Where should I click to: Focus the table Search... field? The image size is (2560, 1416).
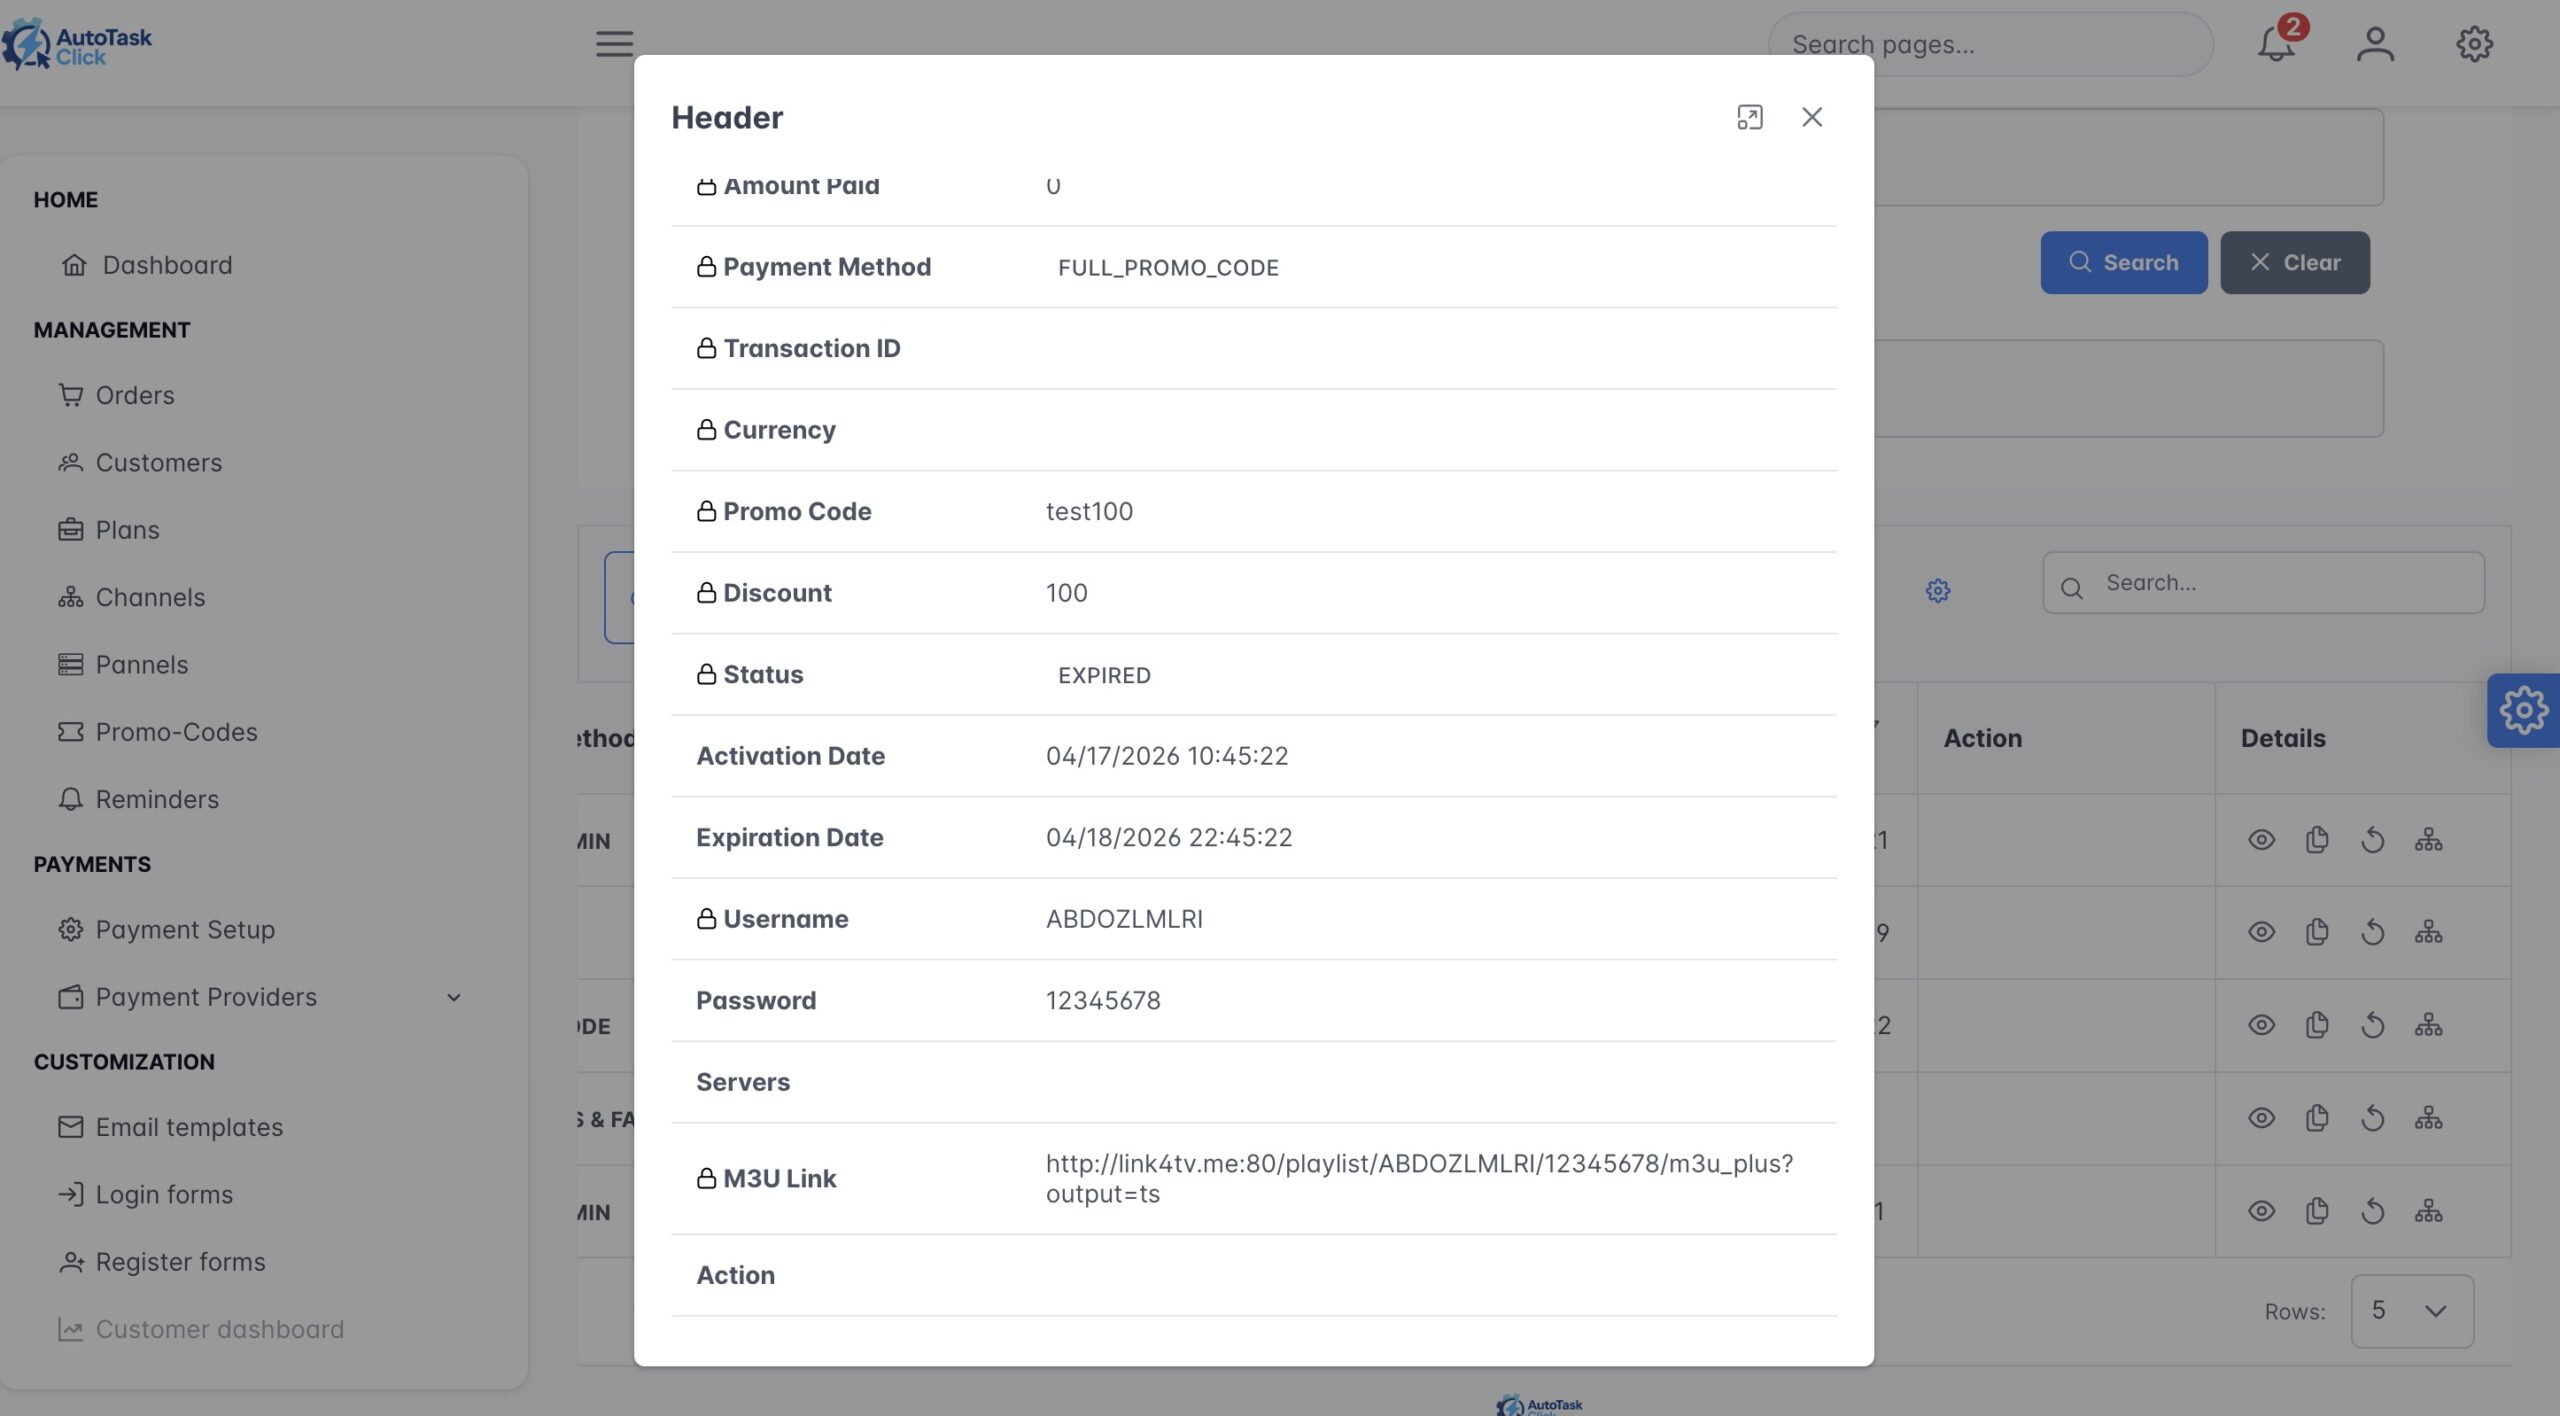point(2264,583)
